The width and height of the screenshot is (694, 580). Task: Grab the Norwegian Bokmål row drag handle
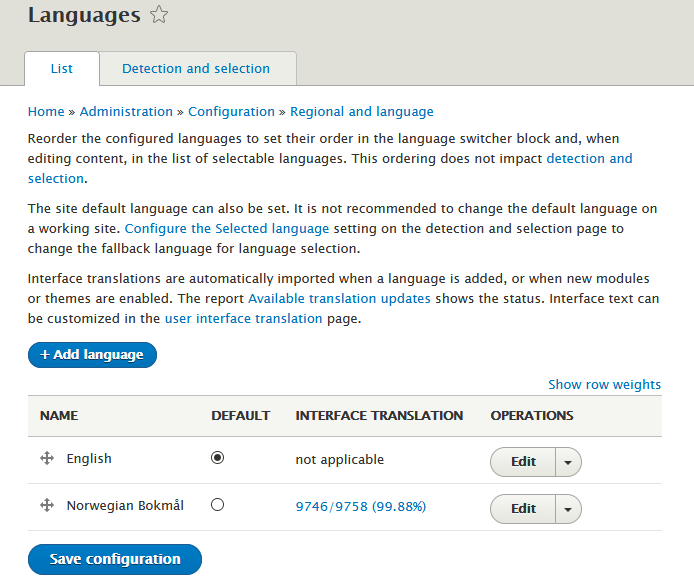click(47, 505)
